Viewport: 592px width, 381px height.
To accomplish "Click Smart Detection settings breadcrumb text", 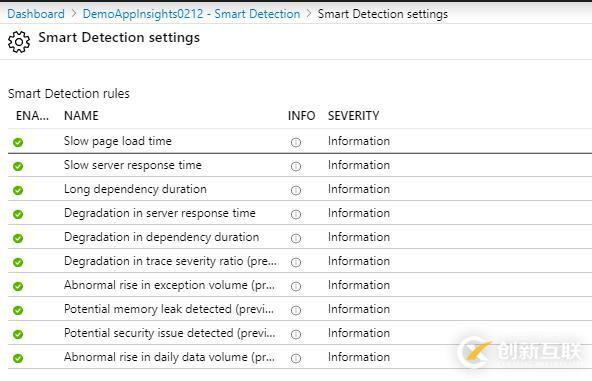I will pyautogui.click(x=382, y=14).
